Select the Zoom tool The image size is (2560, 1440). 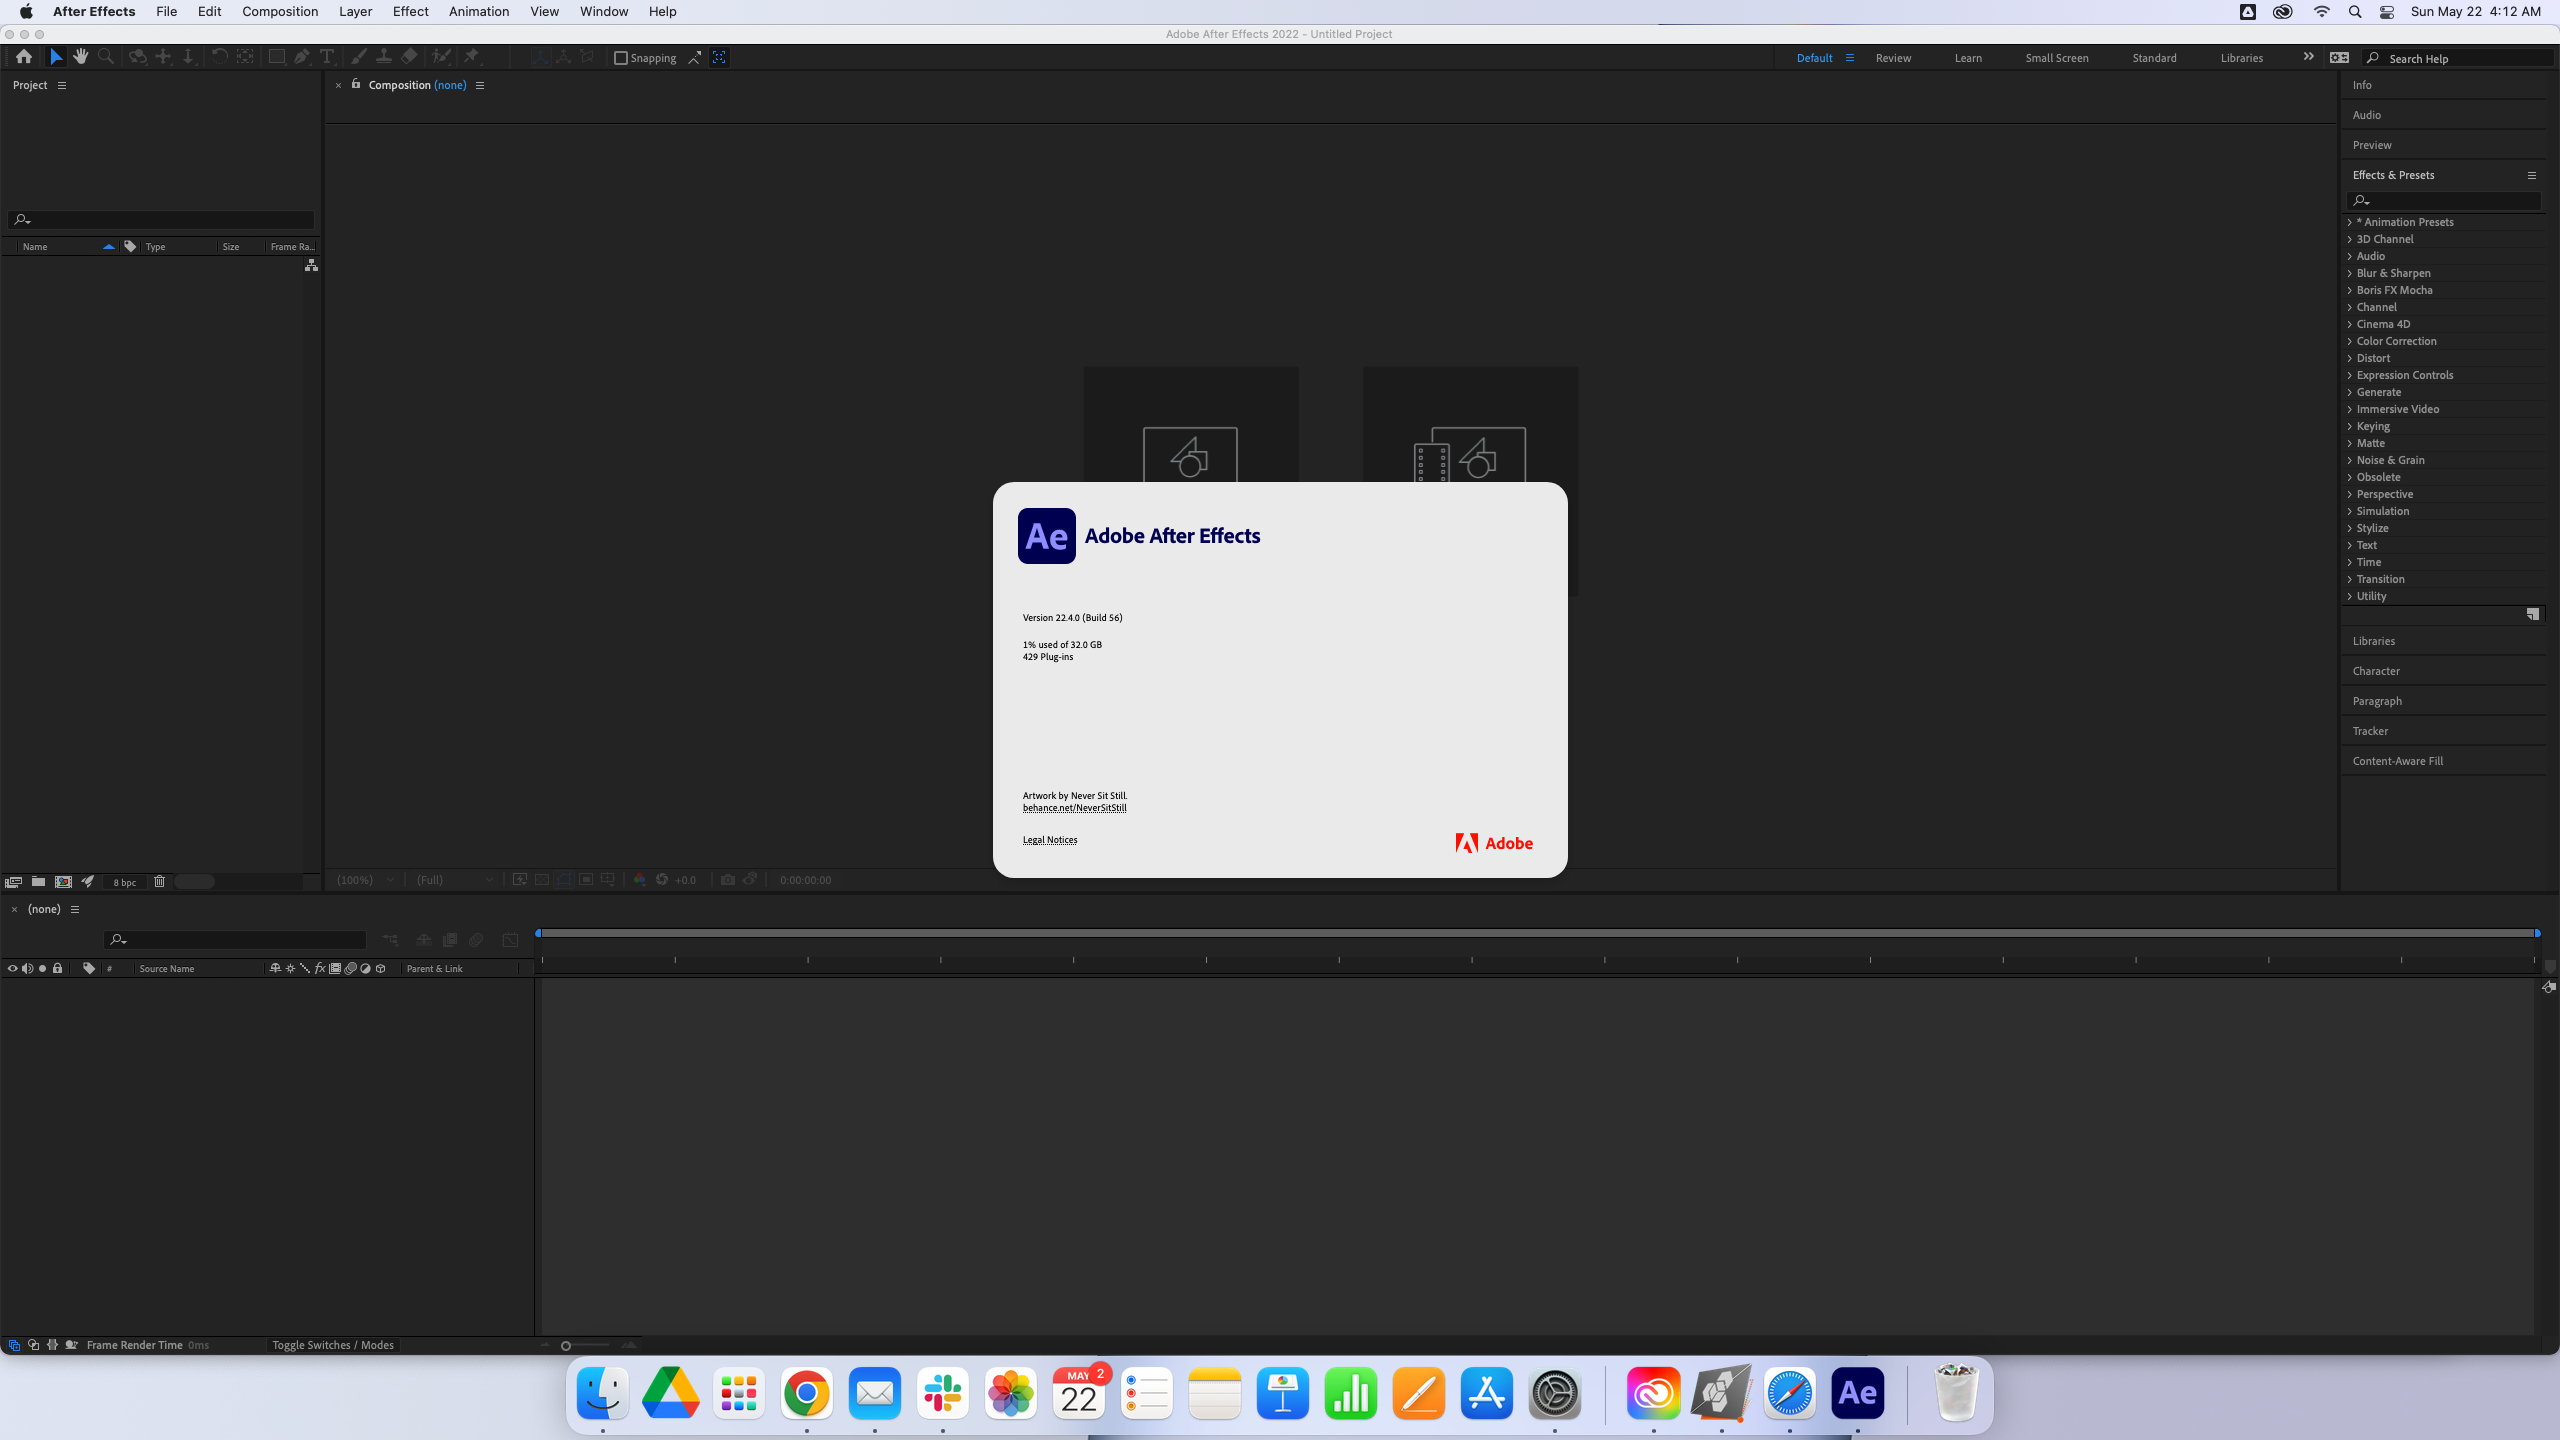(105, 57)
